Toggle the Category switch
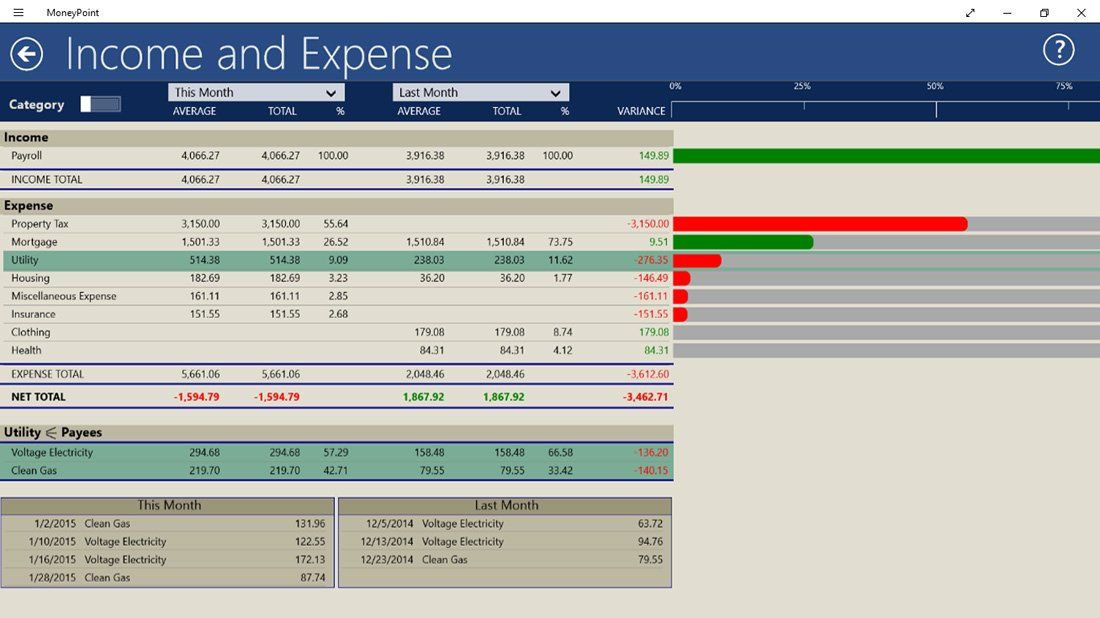The height and width of the screenshot is (618, 1100). click(x=100, y=103)
